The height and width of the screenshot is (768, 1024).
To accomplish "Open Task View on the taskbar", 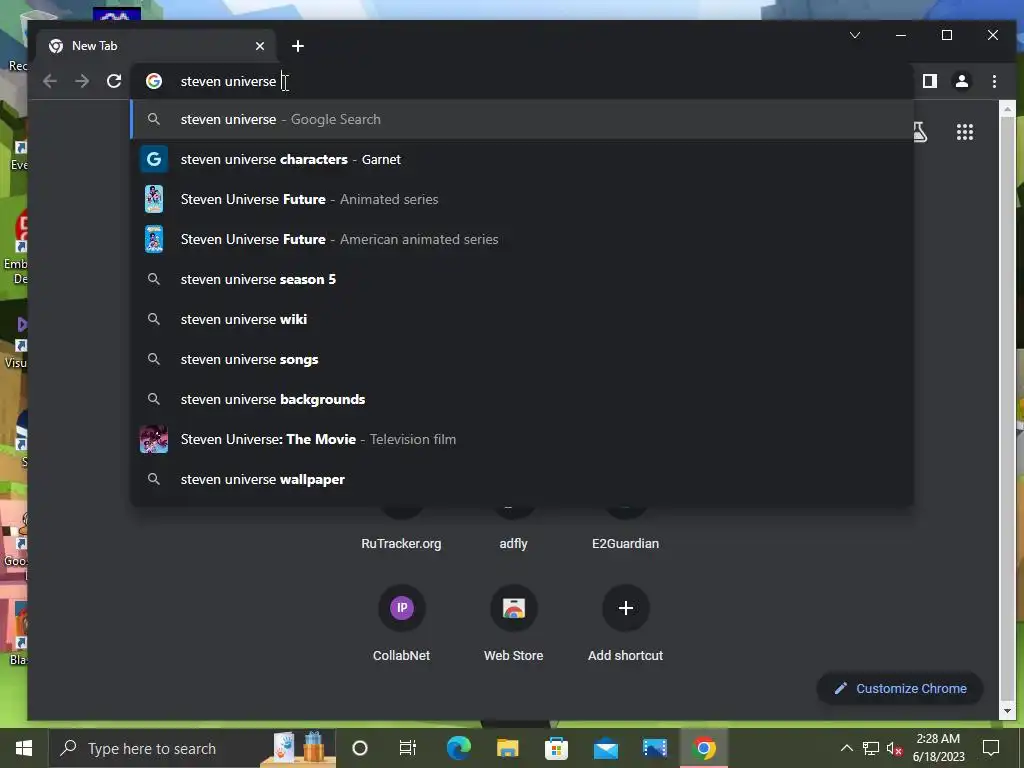I will (x=408, y=748).
